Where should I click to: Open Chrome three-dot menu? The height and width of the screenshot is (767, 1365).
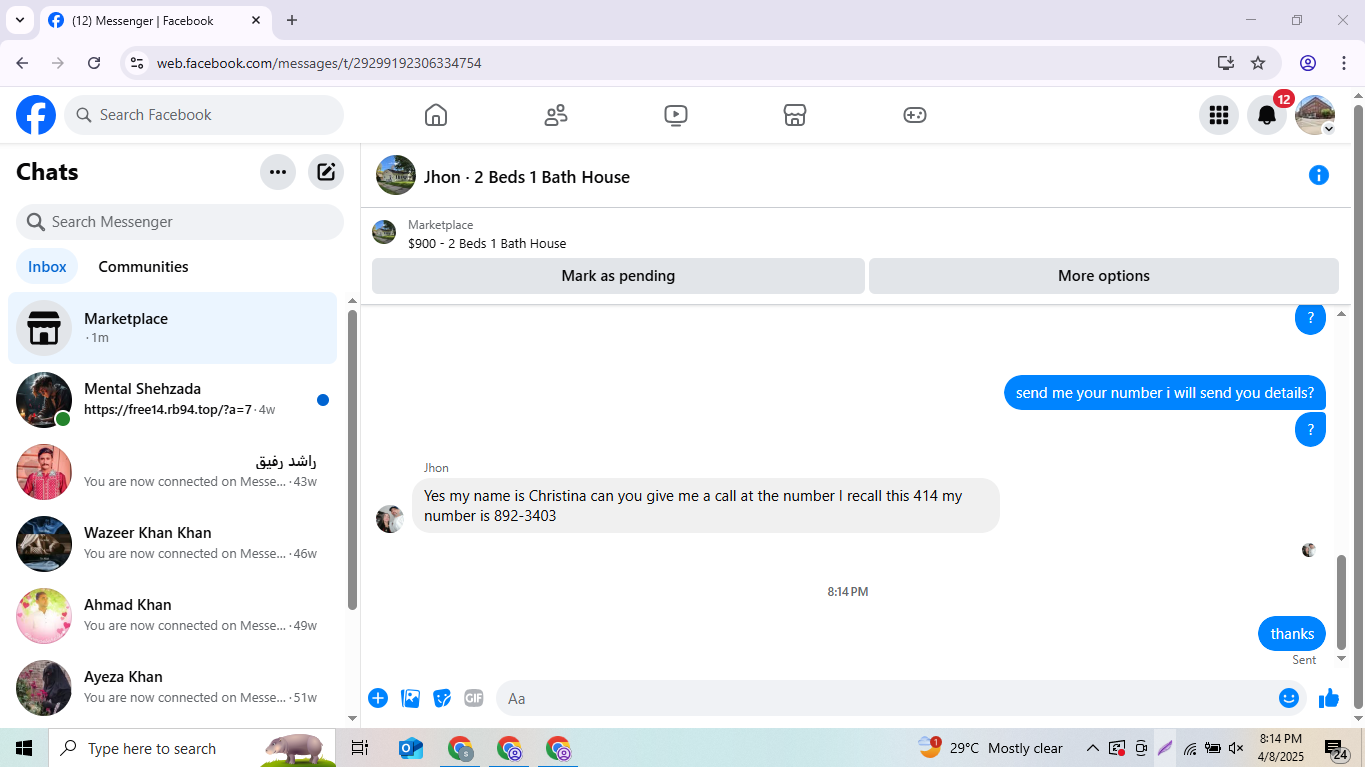pos(1343,63)
